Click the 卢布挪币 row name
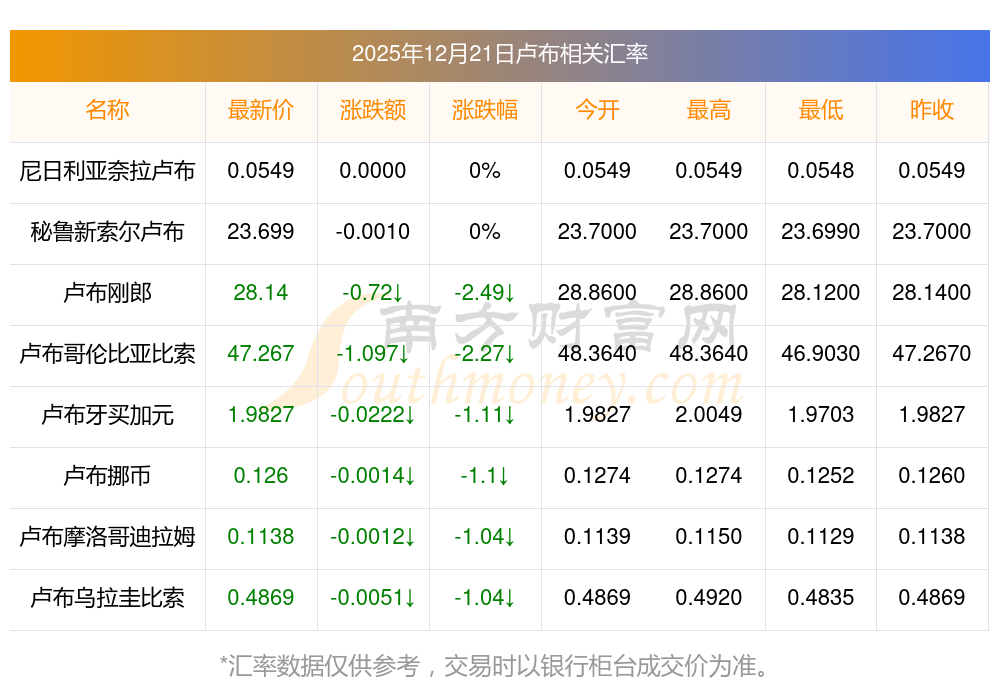This screenshot has height=697, width=1000. click(107, 476)
